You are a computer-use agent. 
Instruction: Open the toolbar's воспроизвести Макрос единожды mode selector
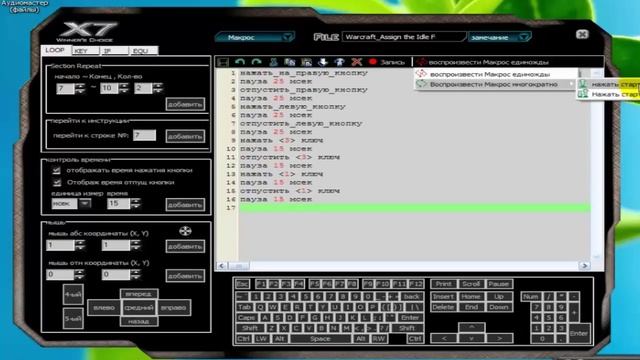(x=483, y=62)
